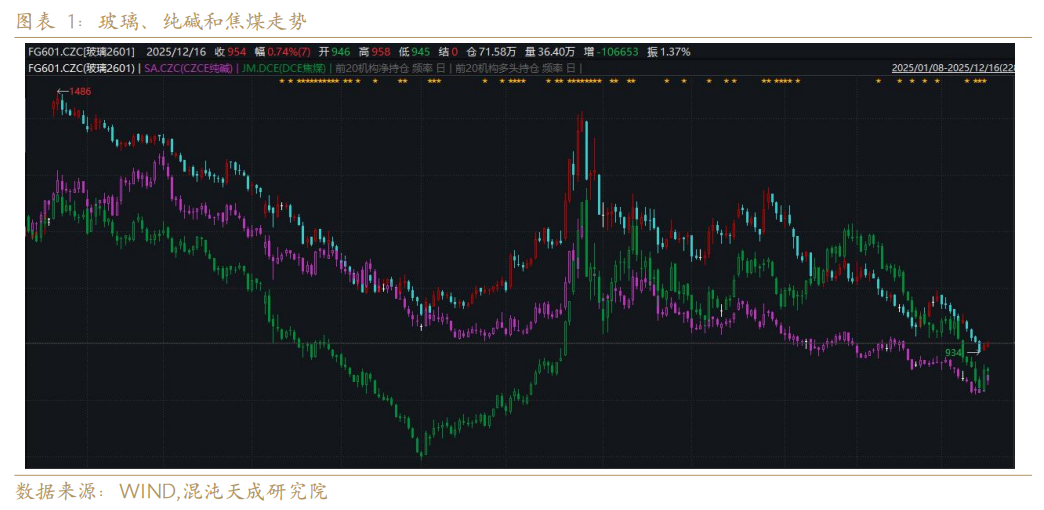Click the rightmost yellow star event marker
1044x510 pixels.
tap(984, 81)
